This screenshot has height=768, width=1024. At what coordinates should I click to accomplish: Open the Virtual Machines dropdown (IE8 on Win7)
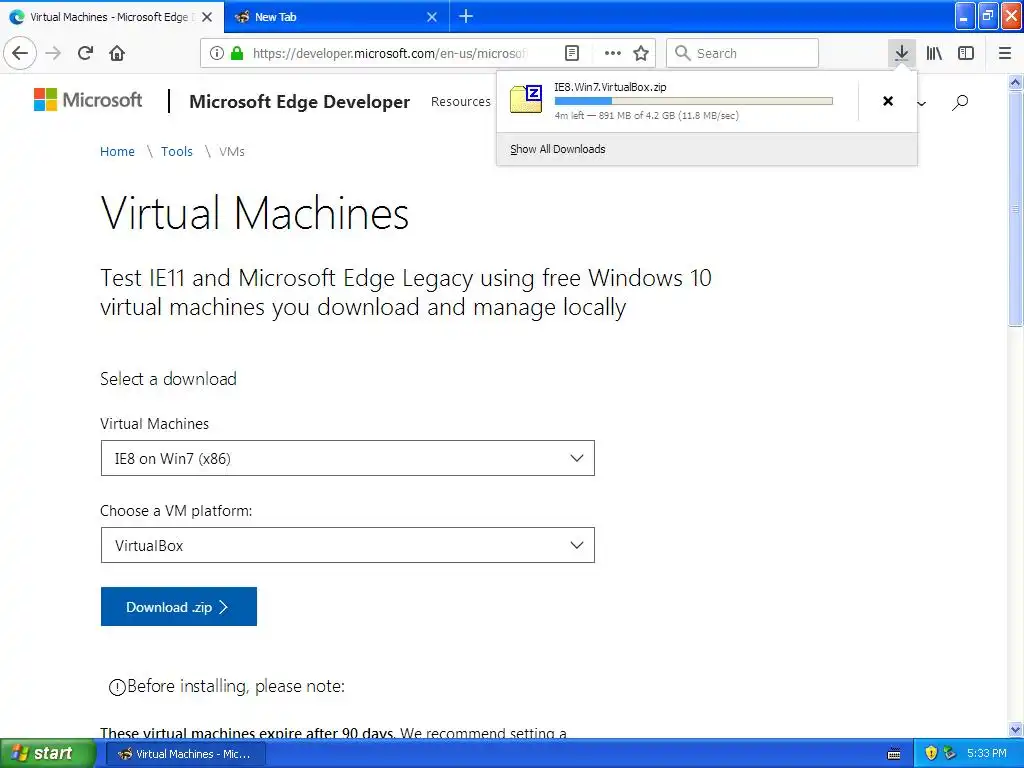coord(347,458)
